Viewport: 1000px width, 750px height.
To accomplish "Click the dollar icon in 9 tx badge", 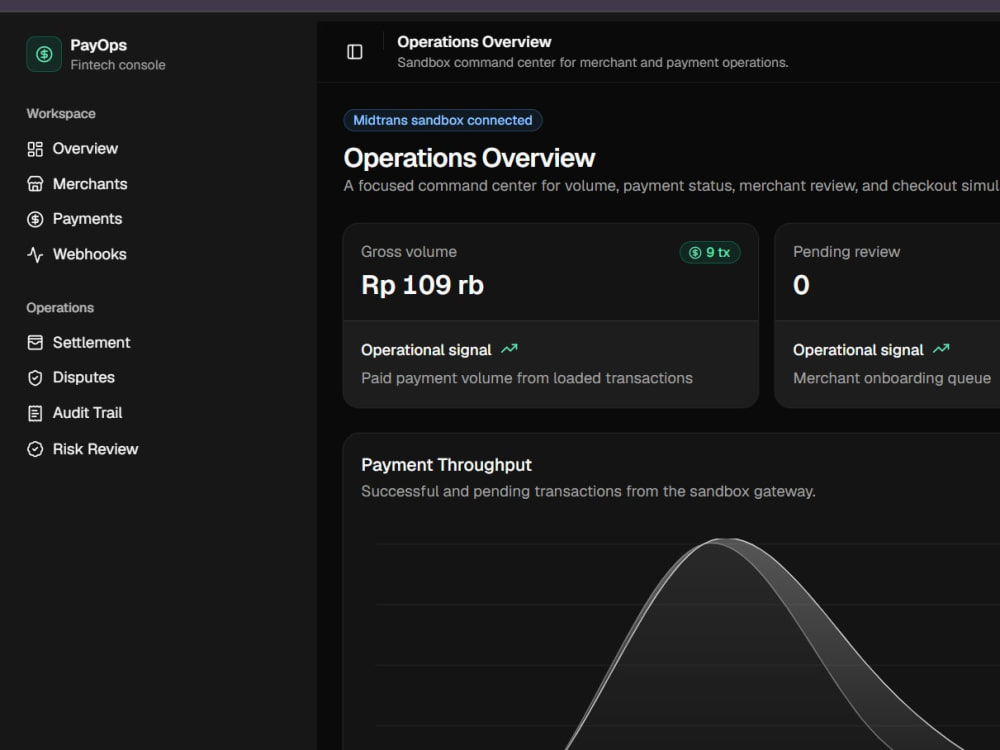I will point(695,253).
